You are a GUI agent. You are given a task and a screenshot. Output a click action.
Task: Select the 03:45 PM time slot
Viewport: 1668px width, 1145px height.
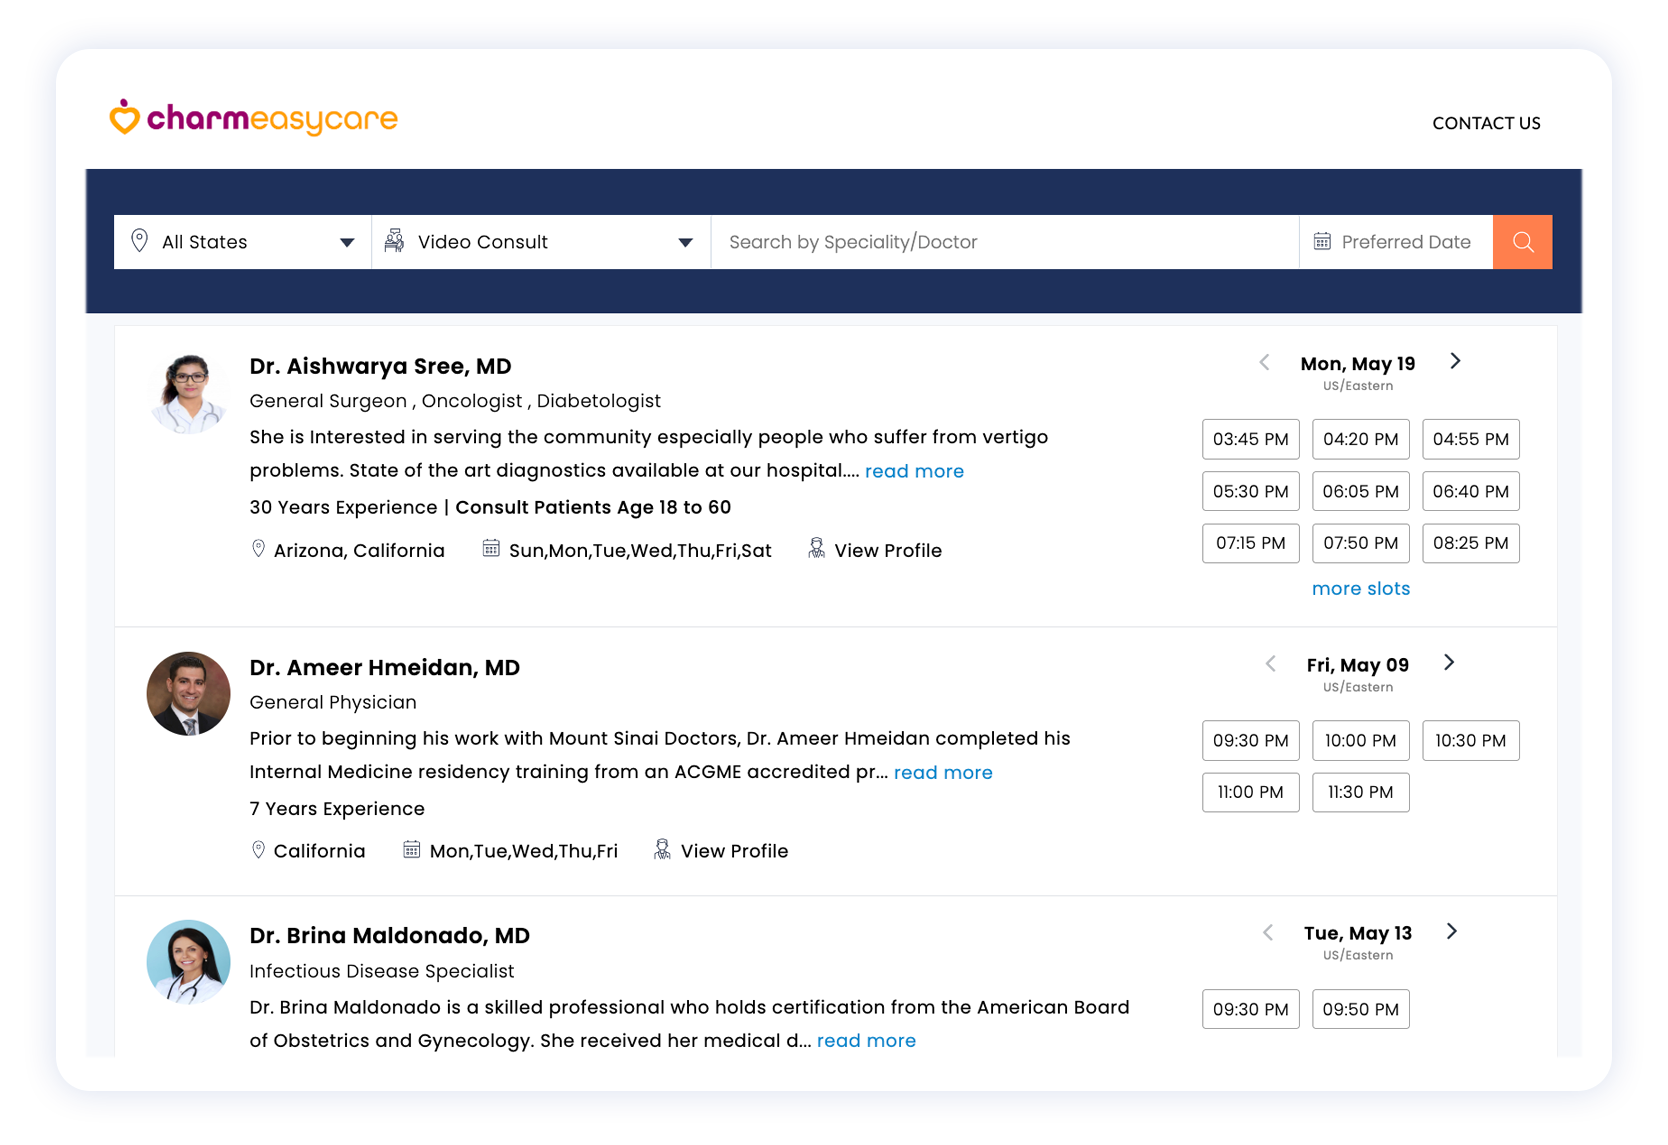click(1250, 439)
